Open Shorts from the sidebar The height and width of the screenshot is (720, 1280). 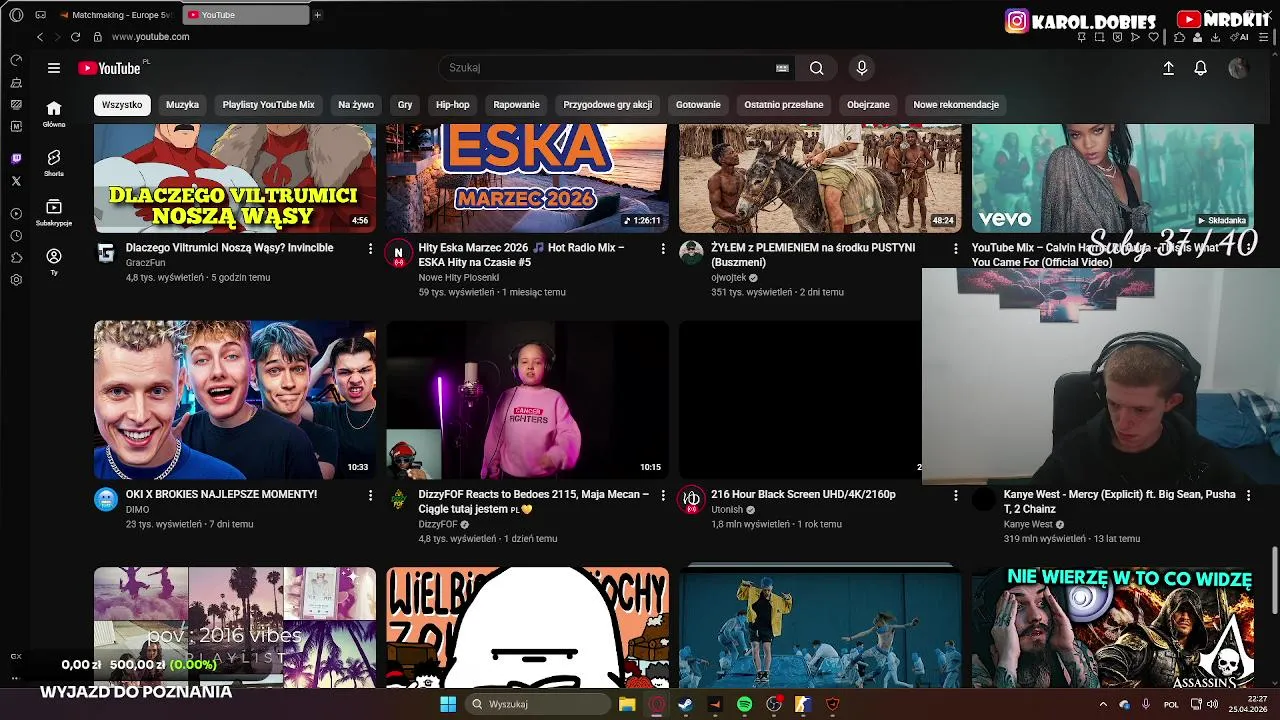[54, 163]
